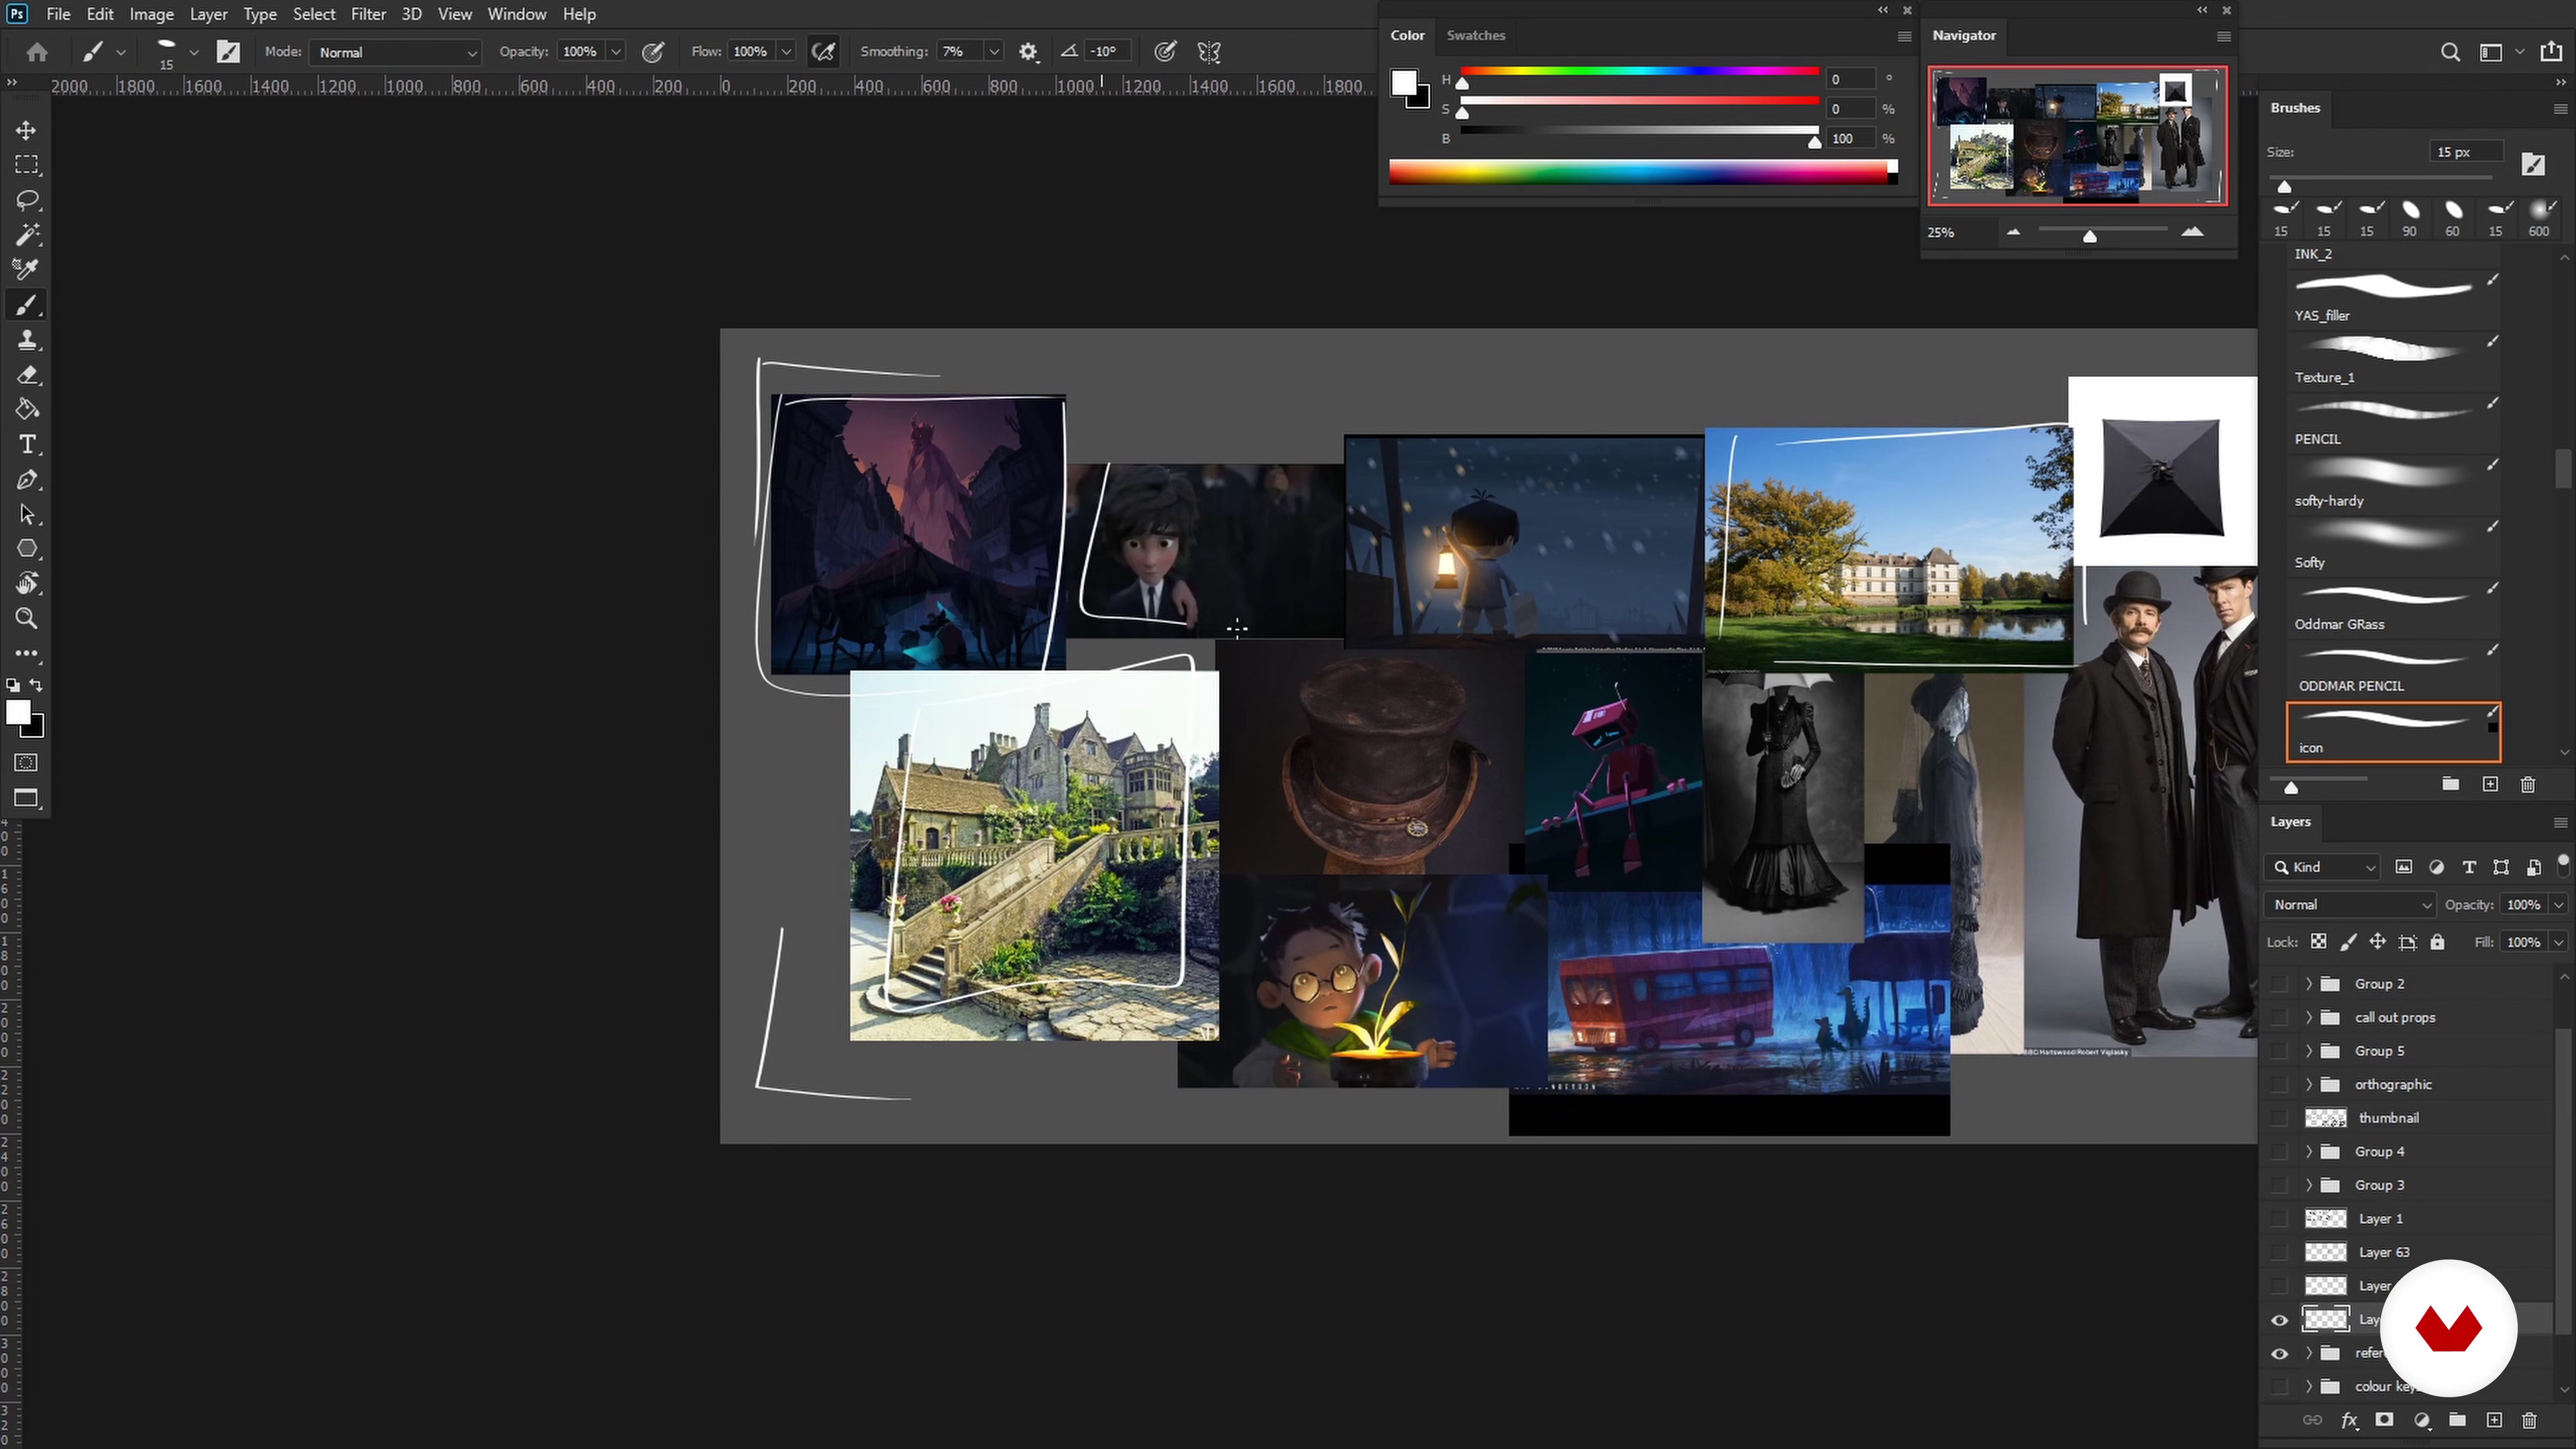Select the Magic Wand tool

point(27,235)
